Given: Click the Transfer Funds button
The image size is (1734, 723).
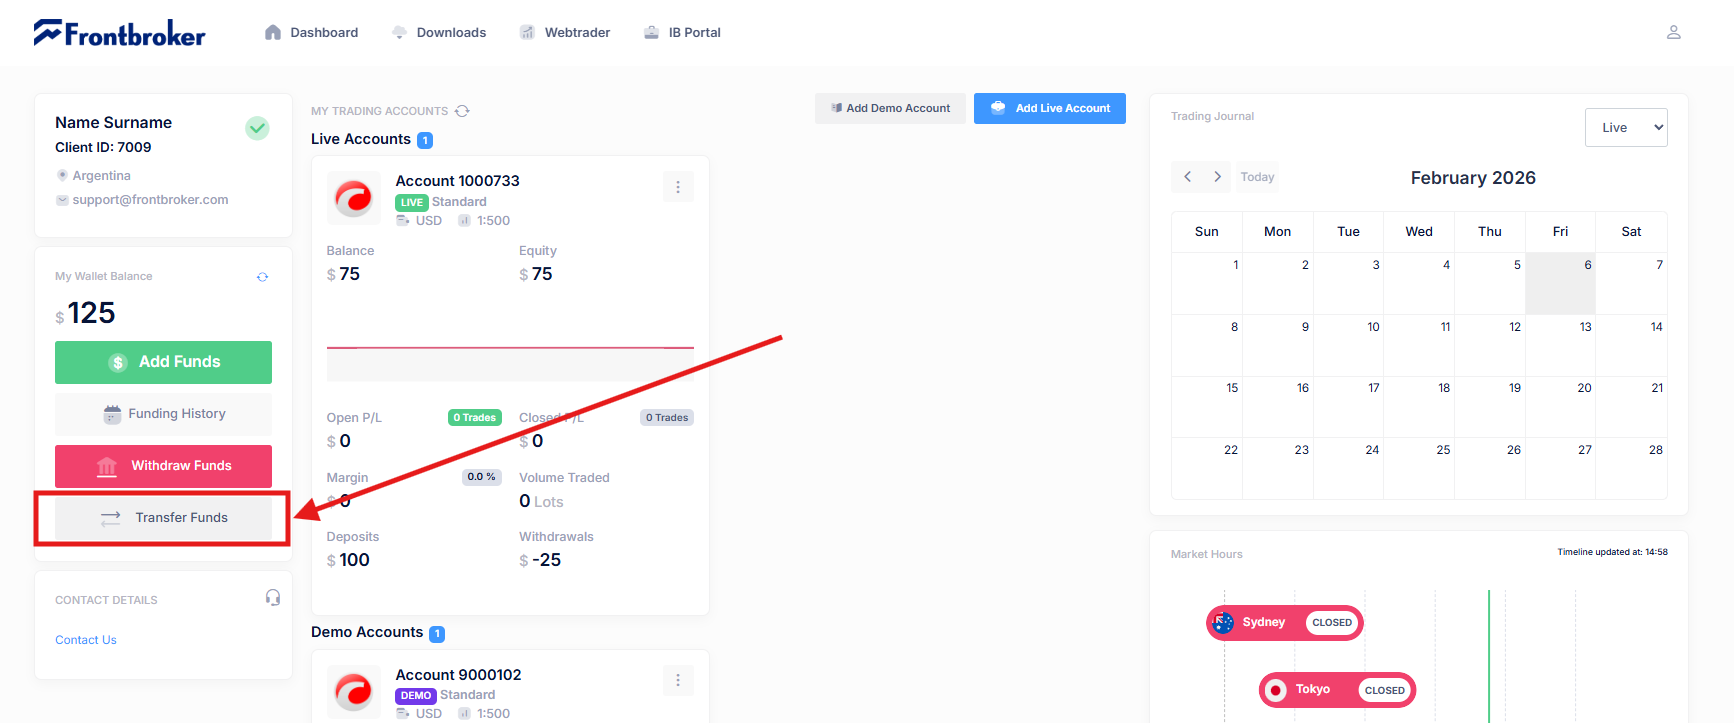Looking at the screenshot, I should coord(163,518).
